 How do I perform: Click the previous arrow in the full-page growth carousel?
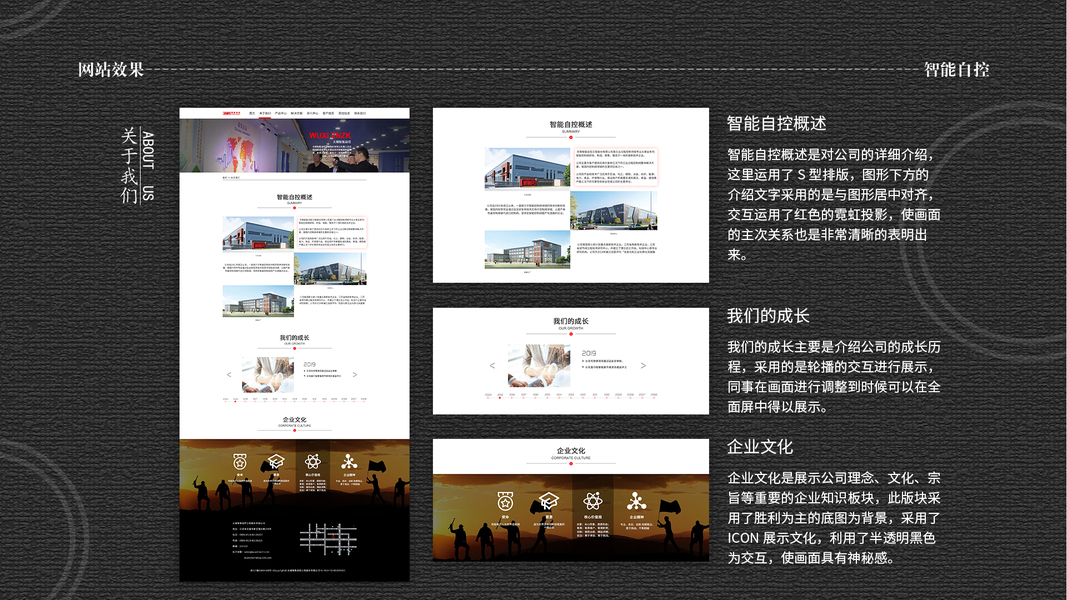click(x=229, y=375)
